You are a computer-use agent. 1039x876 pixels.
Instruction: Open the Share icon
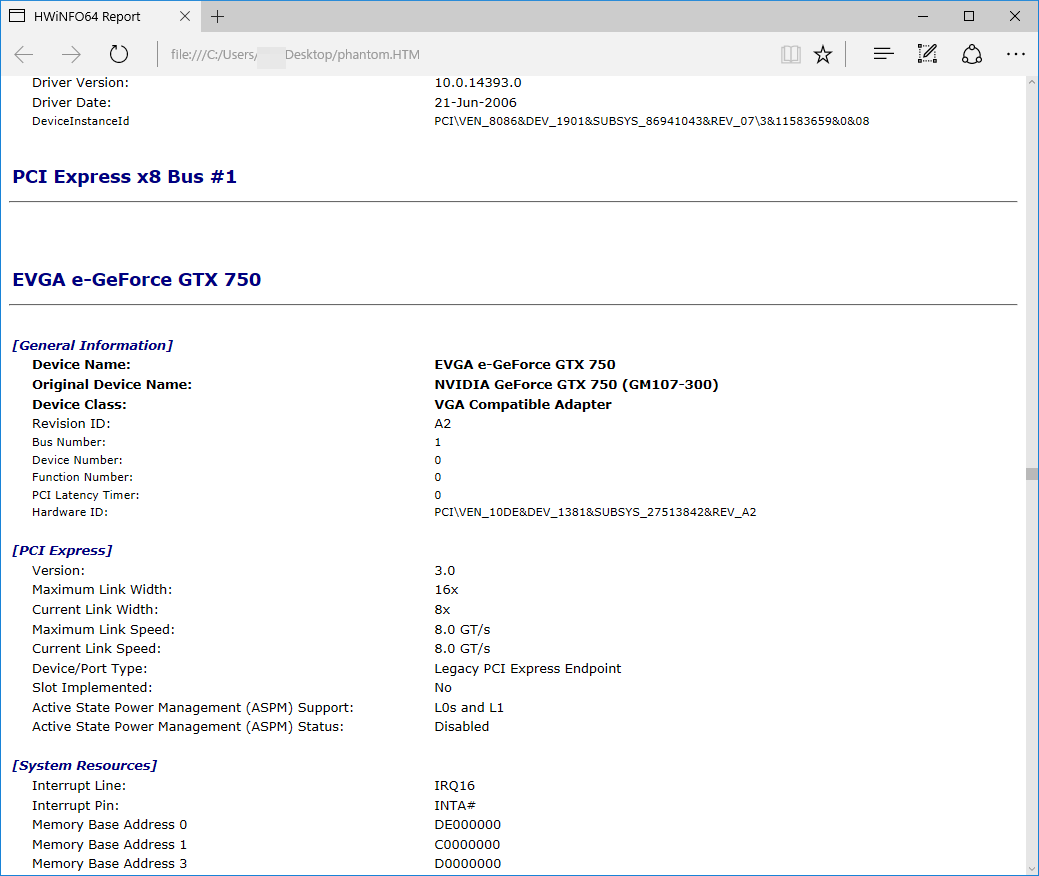971,54
